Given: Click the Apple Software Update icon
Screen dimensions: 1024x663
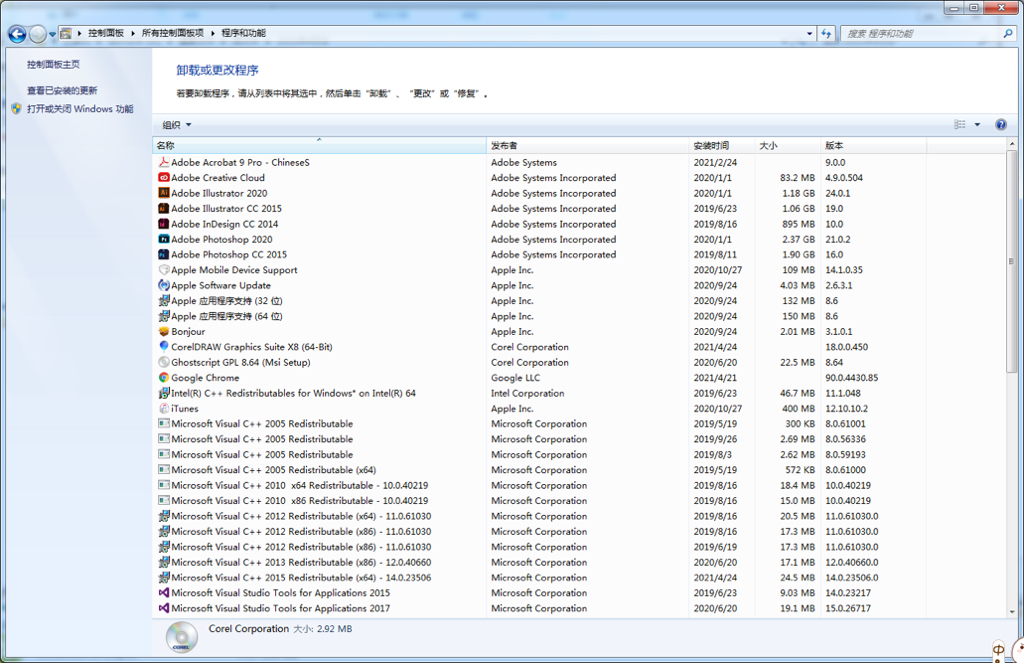Looking at the screenshot, I should pyautogui.click(x=164, y=285).
